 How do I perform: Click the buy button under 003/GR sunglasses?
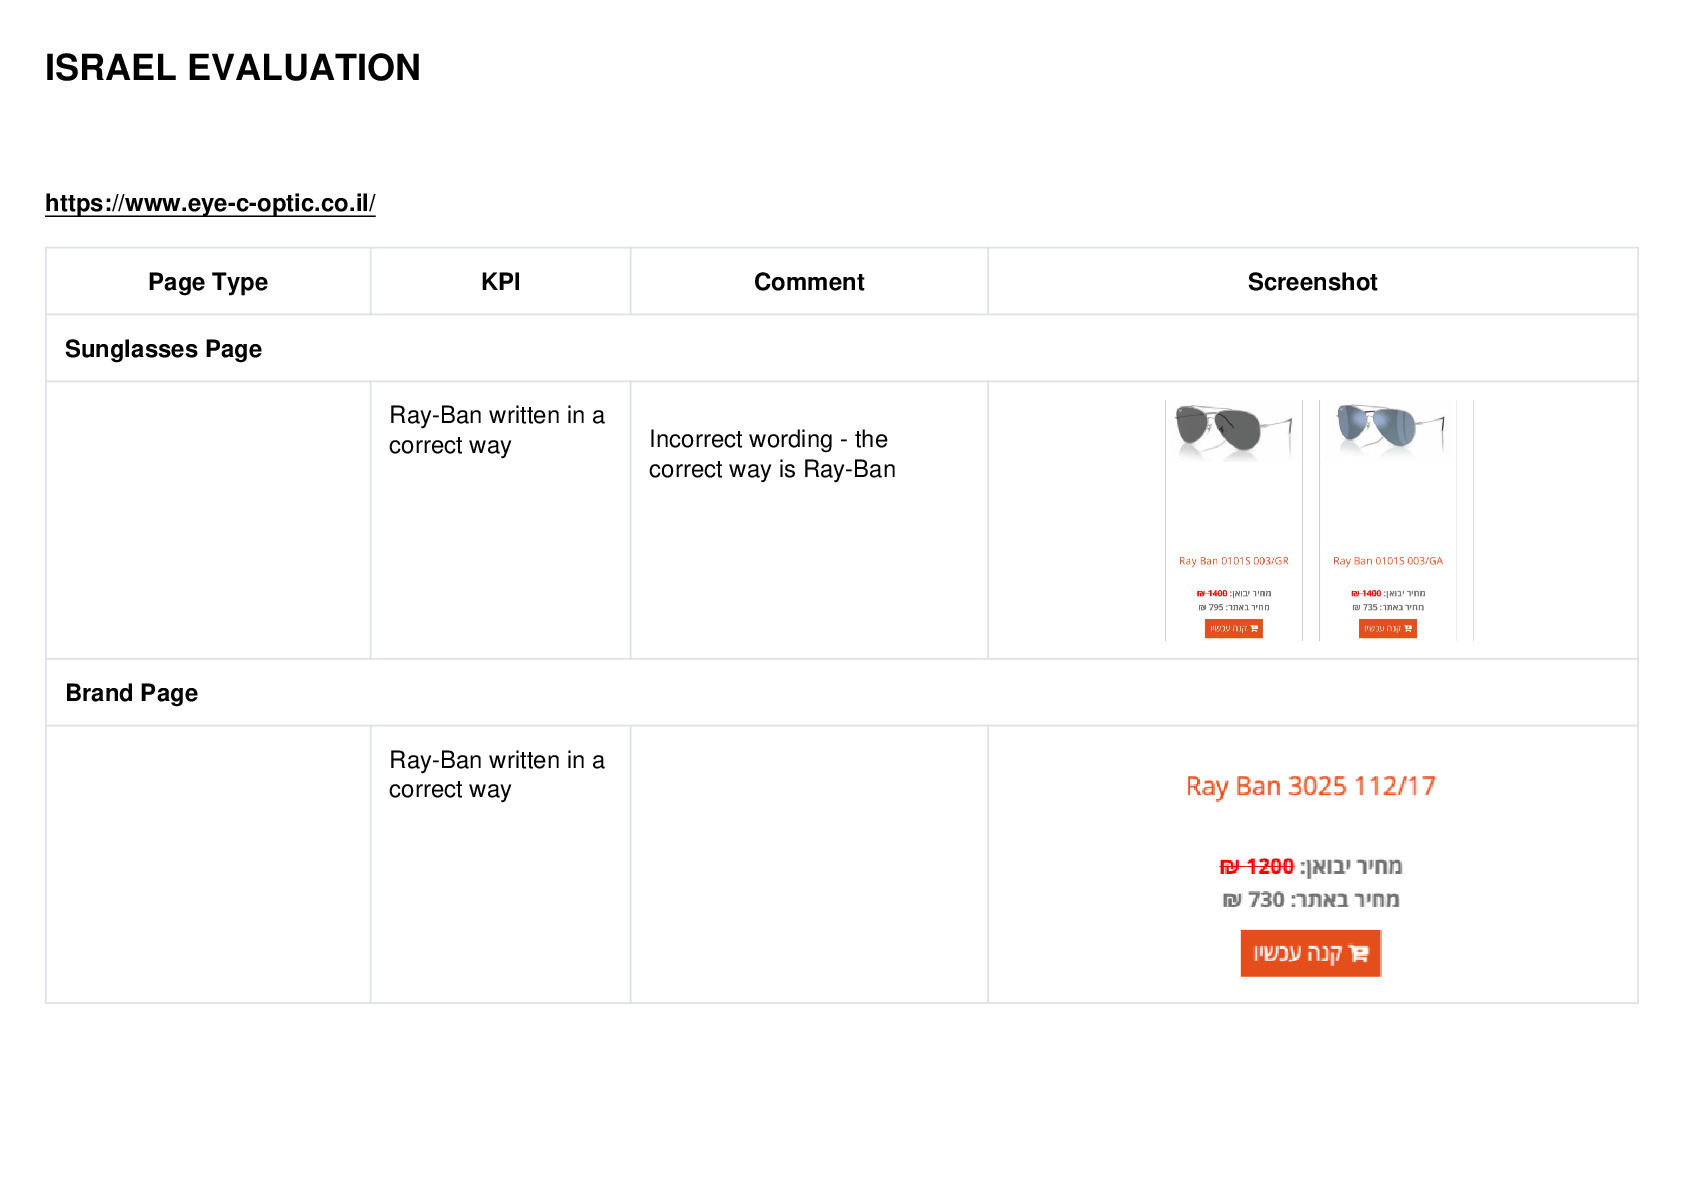[x=1233, y=629]
